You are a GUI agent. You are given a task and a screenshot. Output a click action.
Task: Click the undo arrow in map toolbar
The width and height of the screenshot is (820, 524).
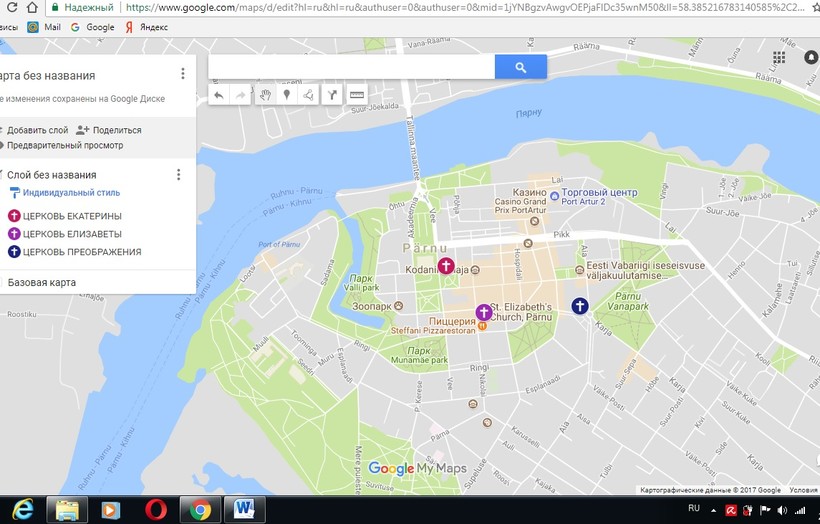219,95
